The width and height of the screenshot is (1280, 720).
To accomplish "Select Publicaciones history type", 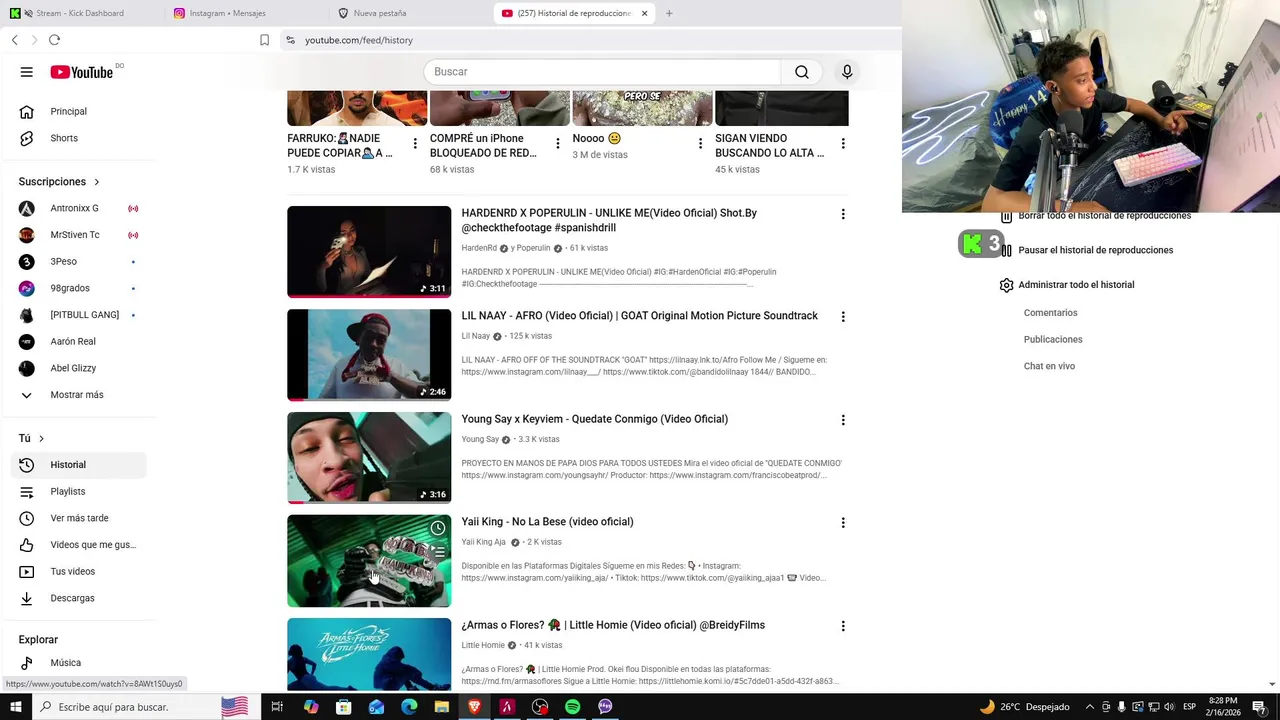I will pos(1053,340).
